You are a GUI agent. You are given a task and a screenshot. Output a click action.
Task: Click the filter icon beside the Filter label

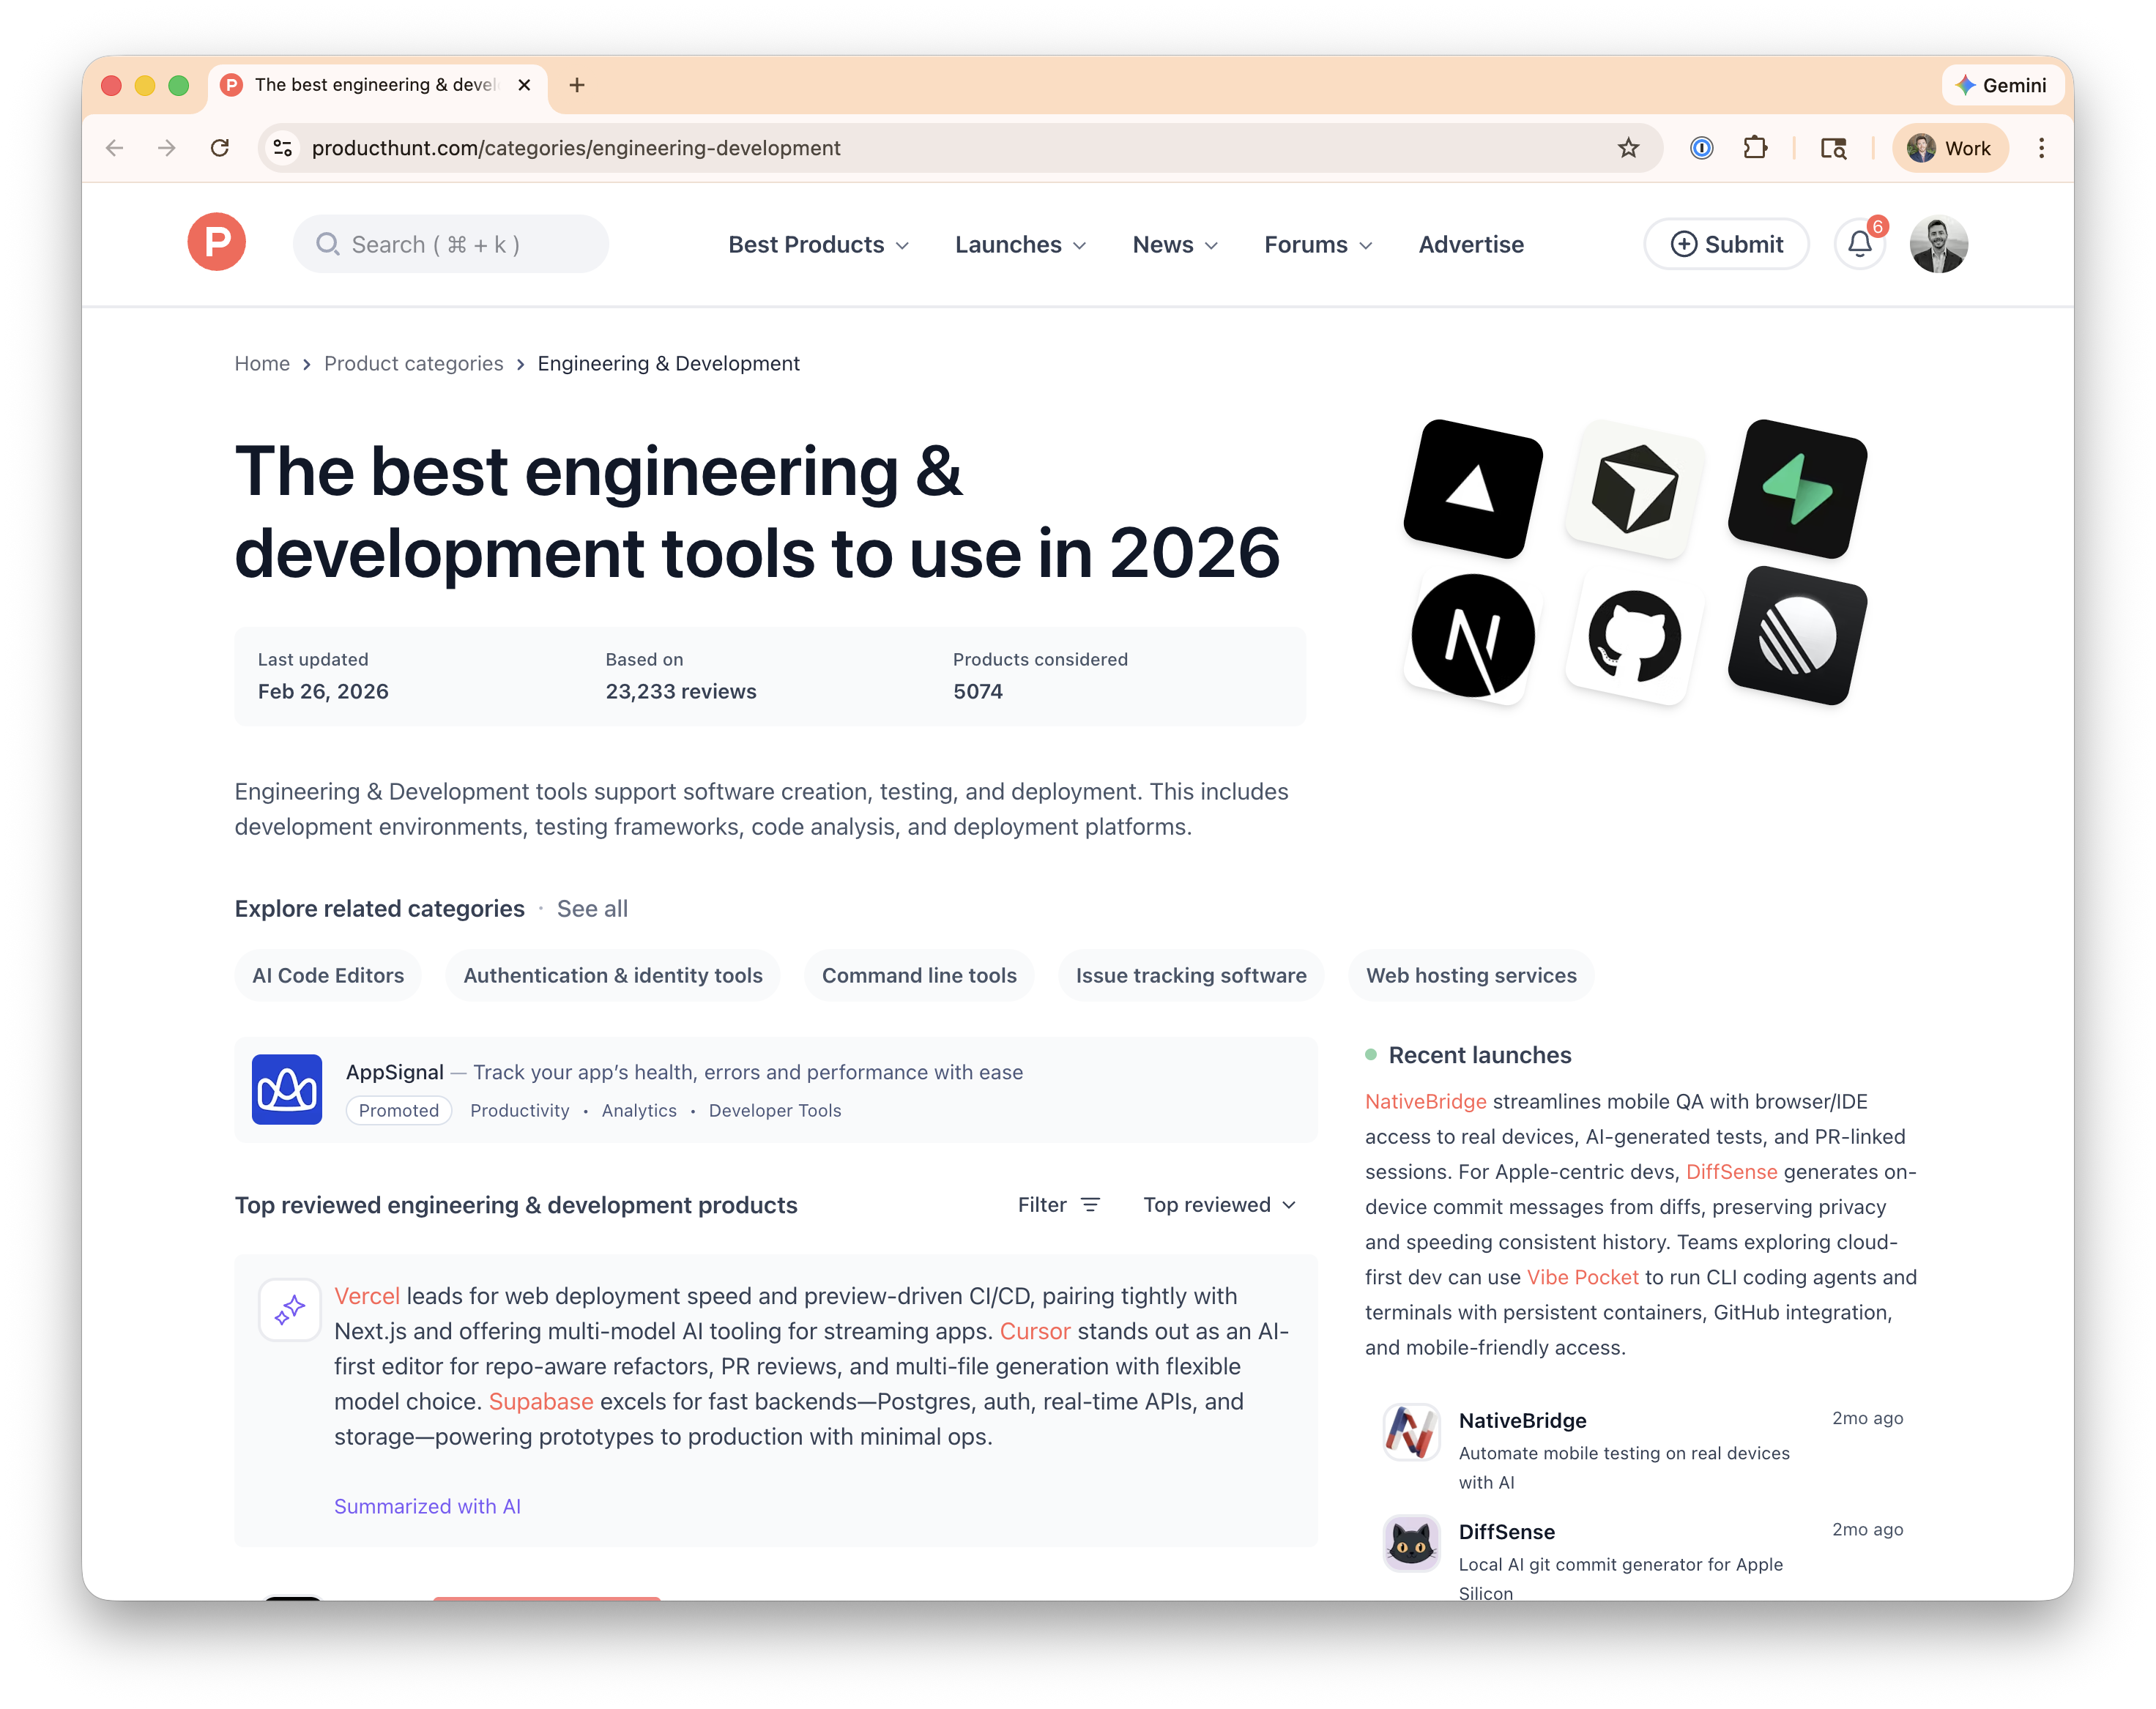[1091, 1204]
